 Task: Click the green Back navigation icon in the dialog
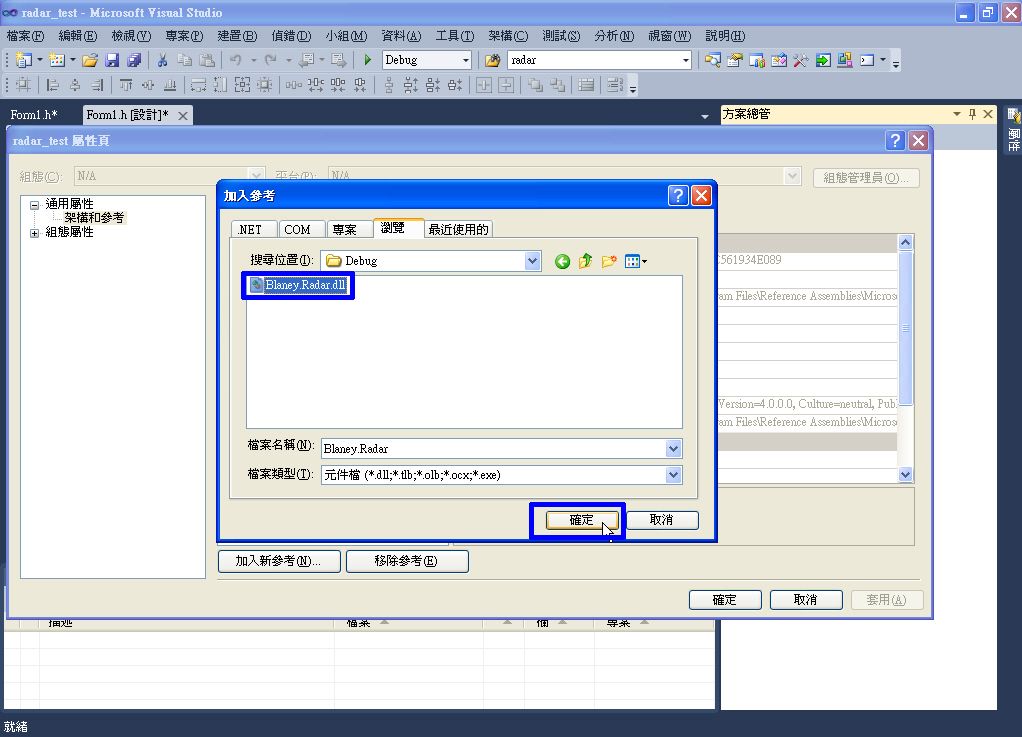[560, 260]
